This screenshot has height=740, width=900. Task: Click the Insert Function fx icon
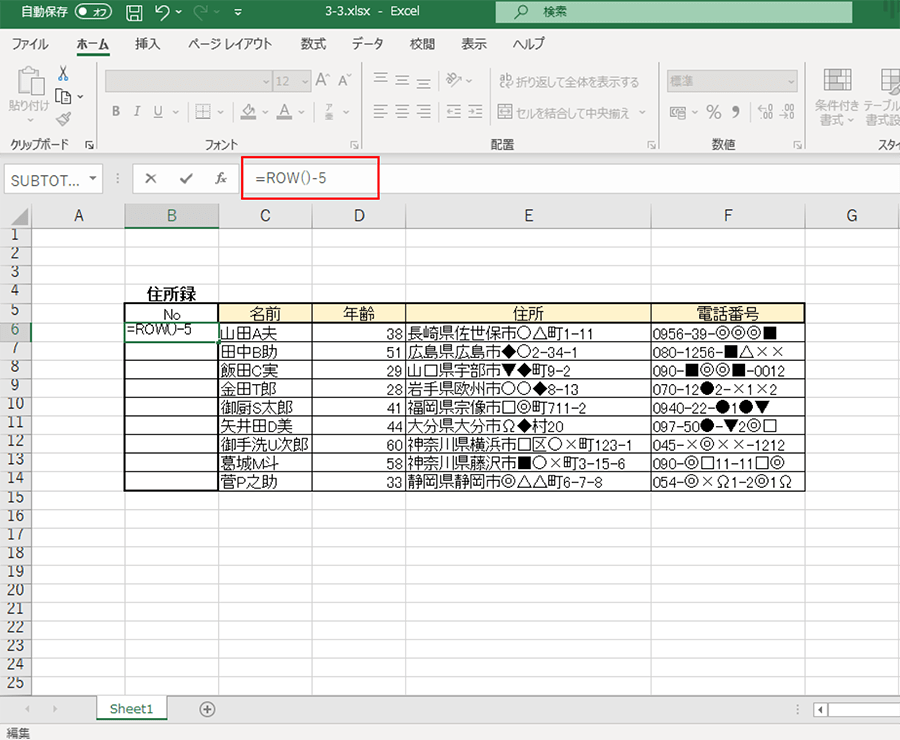pos(221,179)
